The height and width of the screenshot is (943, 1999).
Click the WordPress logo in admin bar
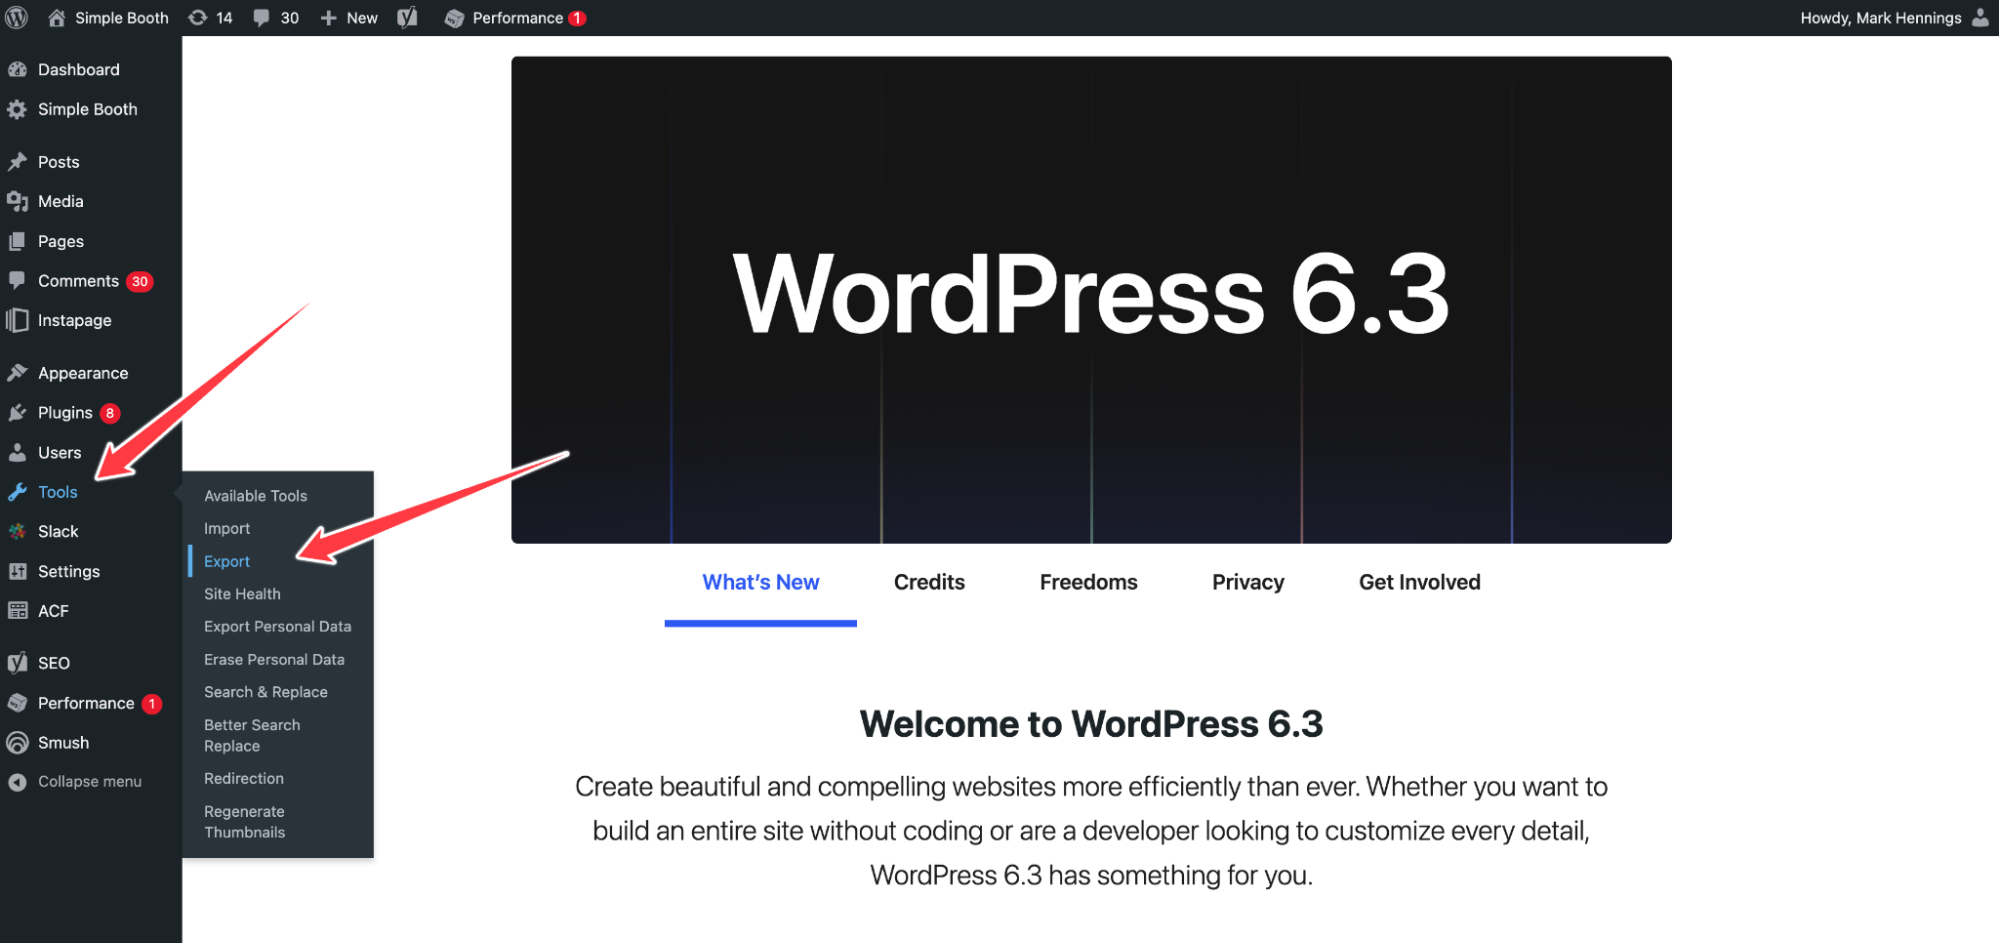[x=17, y=18]
